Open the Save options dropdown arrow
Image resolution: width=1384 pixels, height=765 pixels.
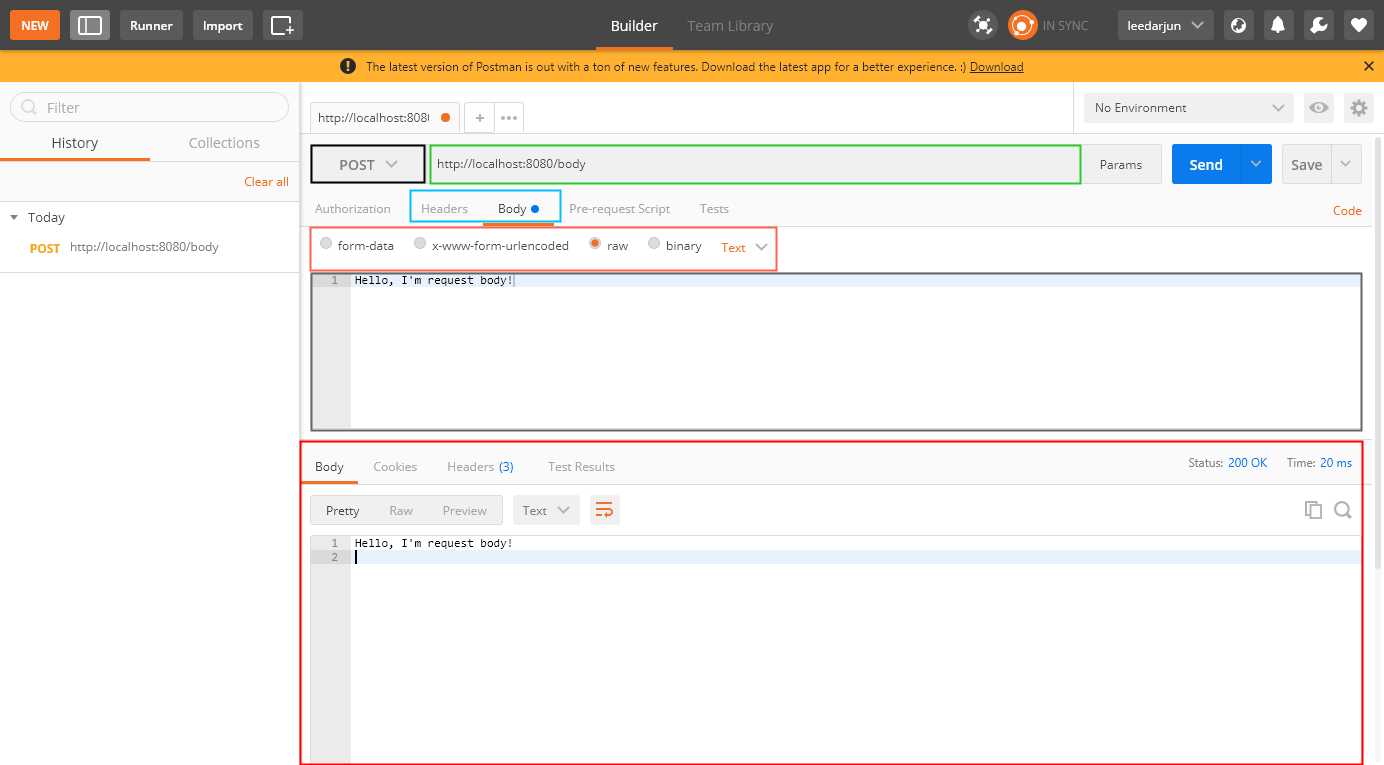1346,165
